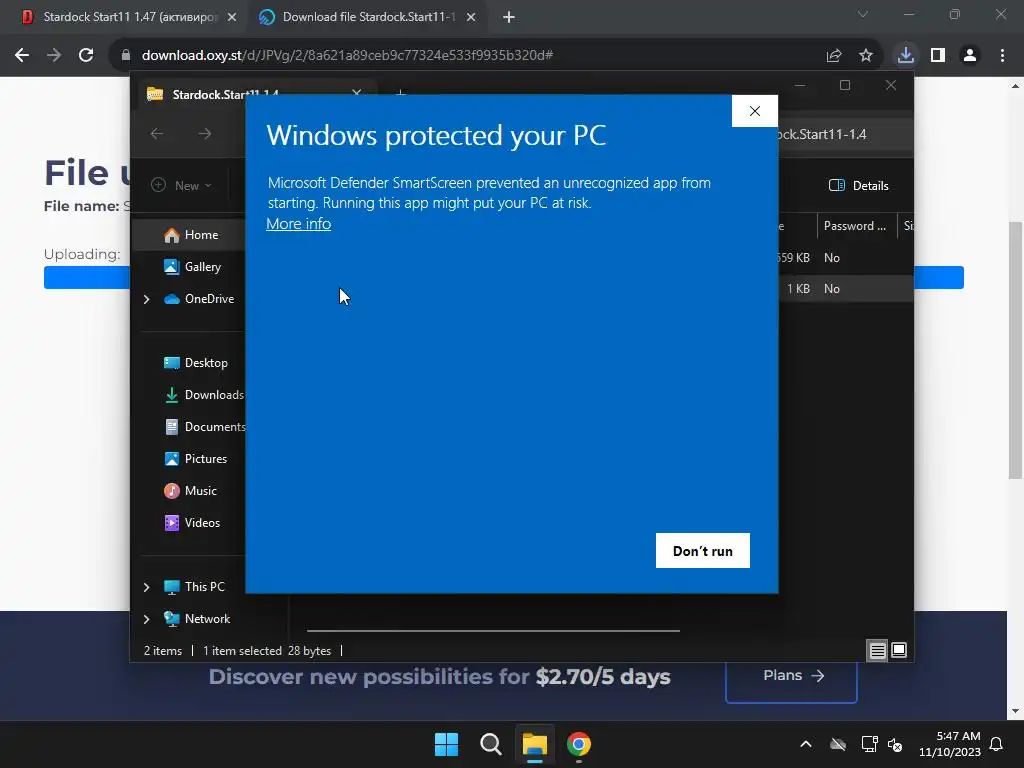Select the 1 KB file row
1024x768 pixels.
[x=846, y=289]
